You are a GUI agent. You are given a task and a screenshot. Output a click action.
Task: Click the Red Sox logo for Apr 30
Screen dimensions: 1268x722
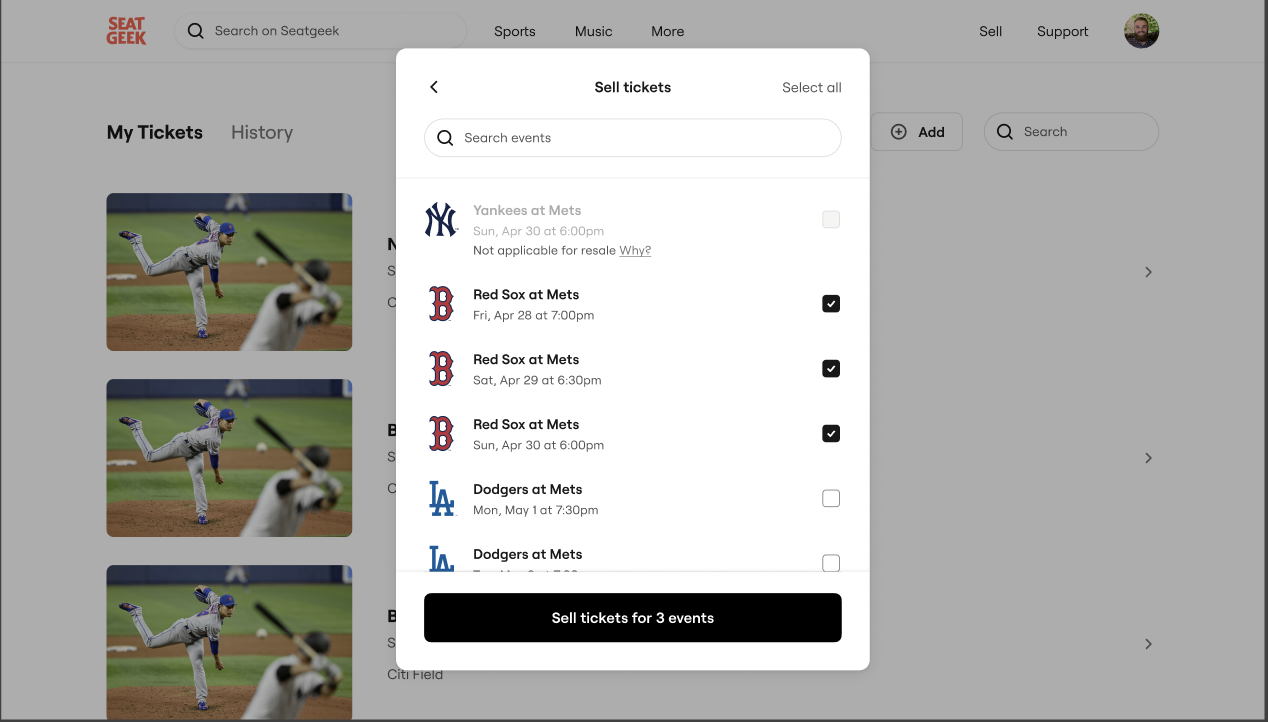pos(441,434)
